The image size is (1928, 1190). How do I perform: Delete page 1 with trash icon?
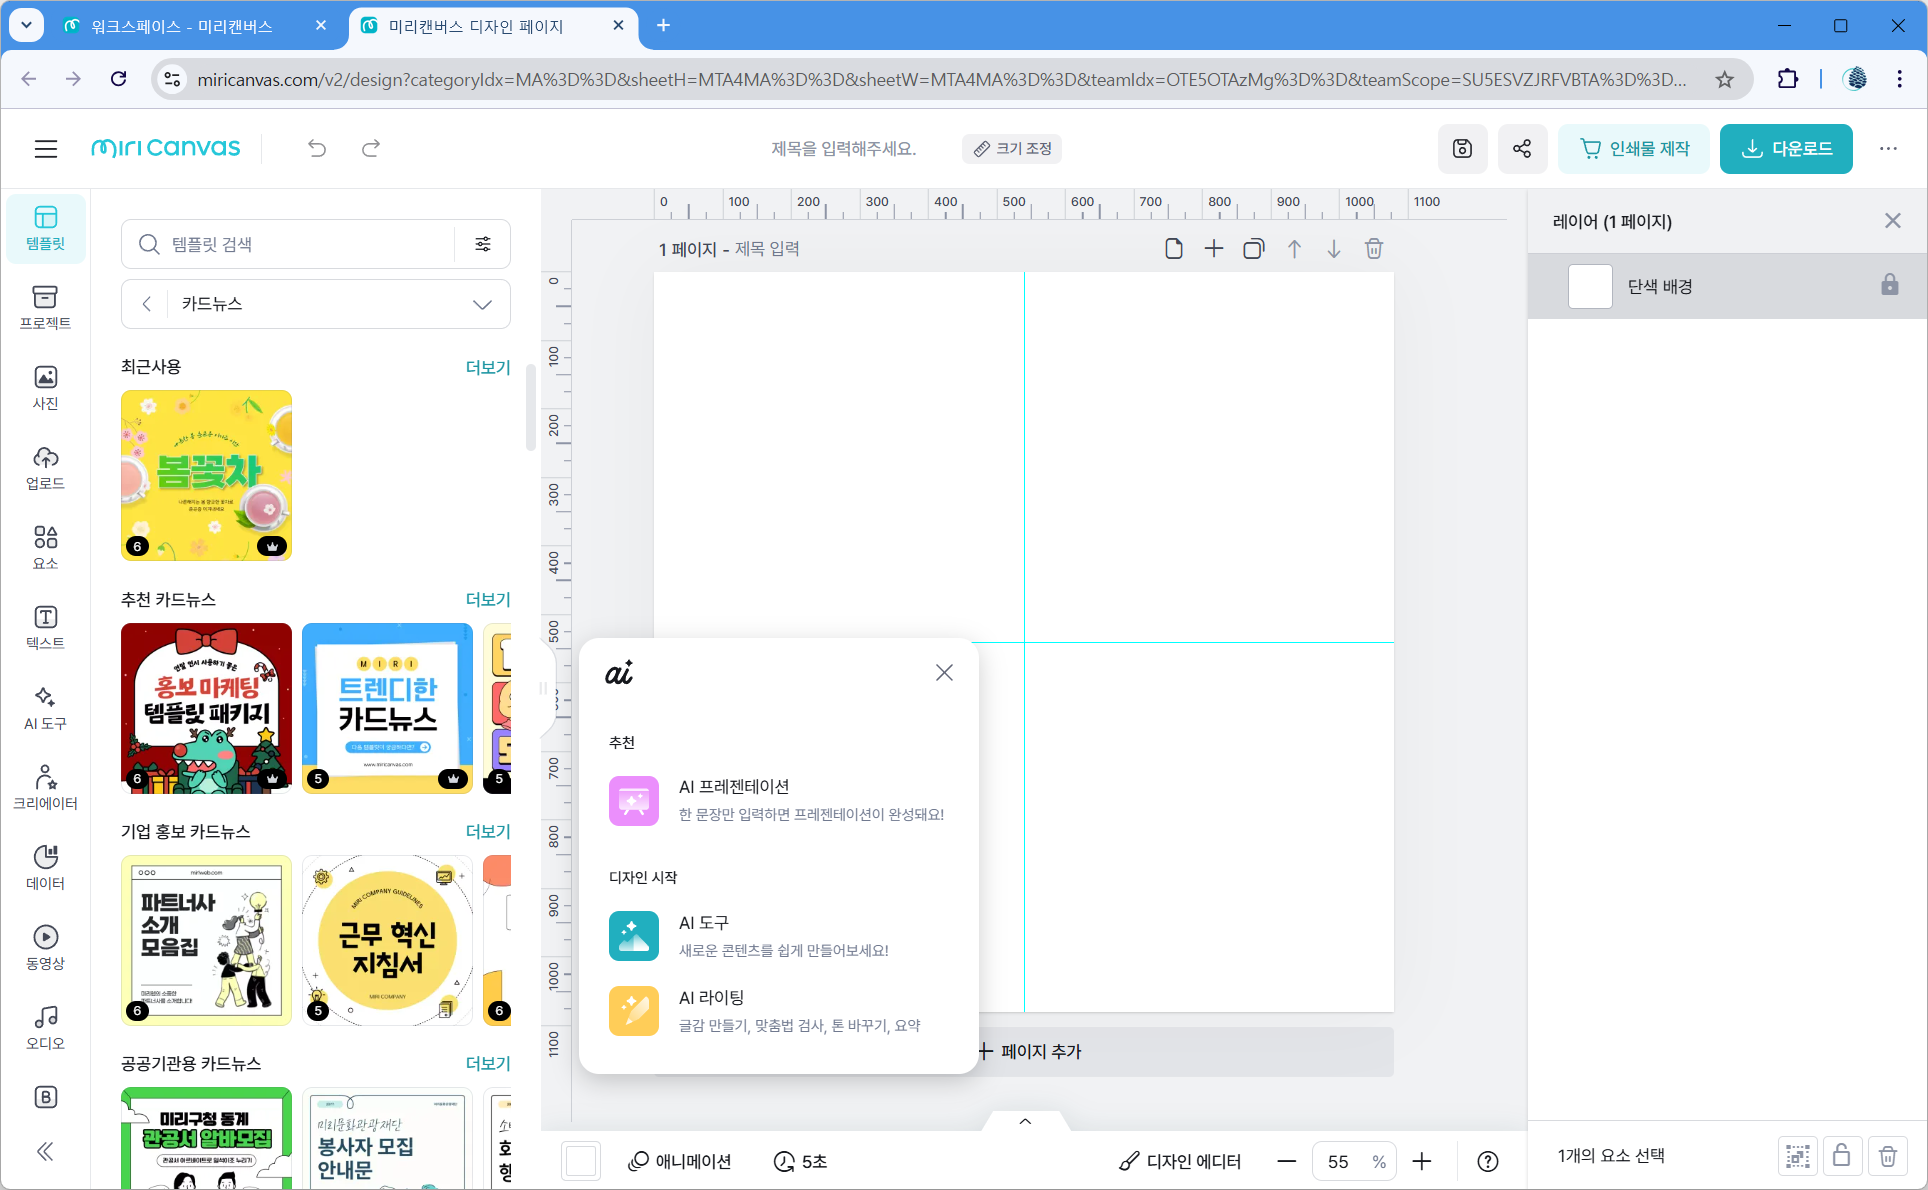(x=1374, y=249)
